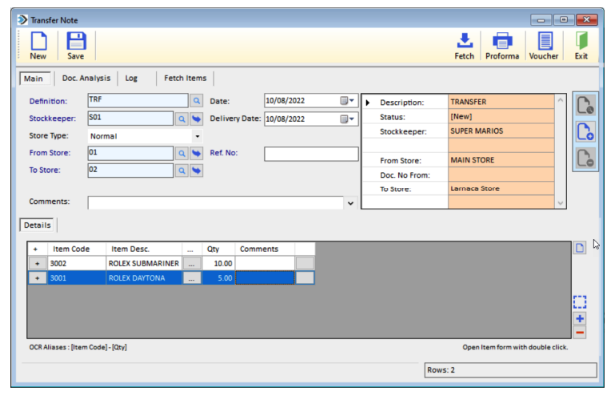Click the Proforma printer icon

[502, 41]
